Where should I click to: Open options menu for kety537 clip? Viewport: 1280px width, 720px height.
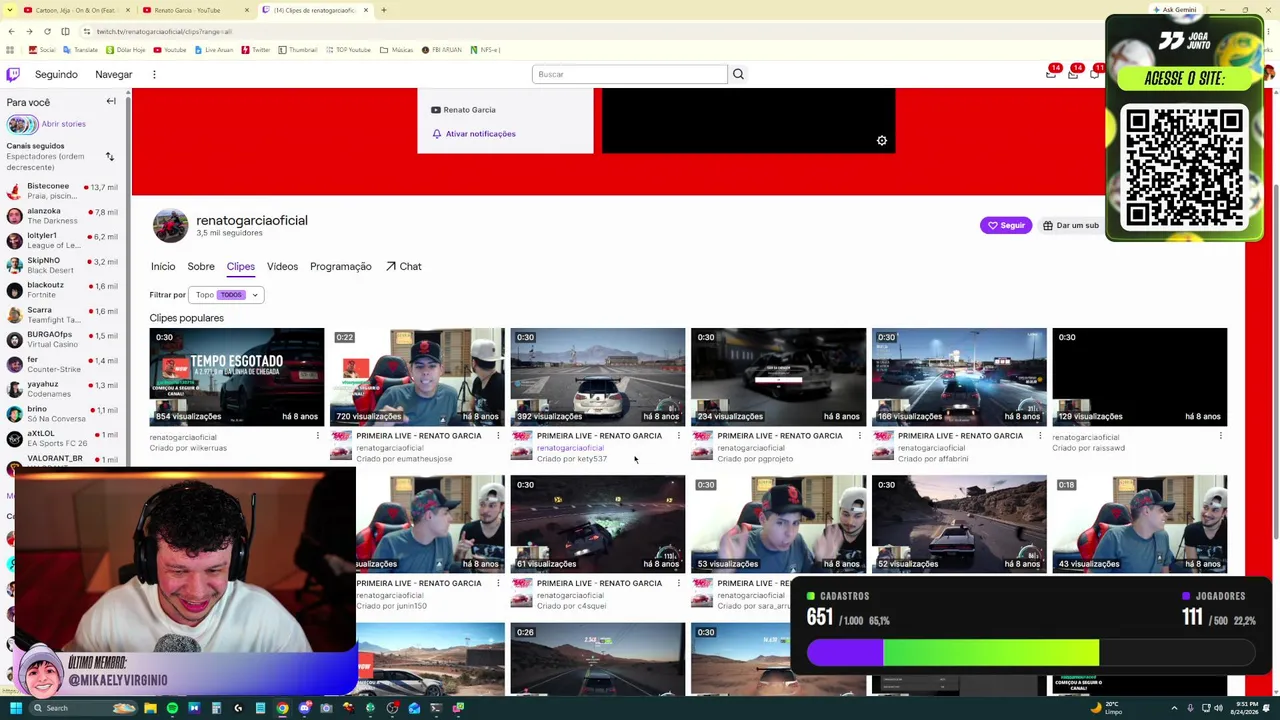(679, 437)
